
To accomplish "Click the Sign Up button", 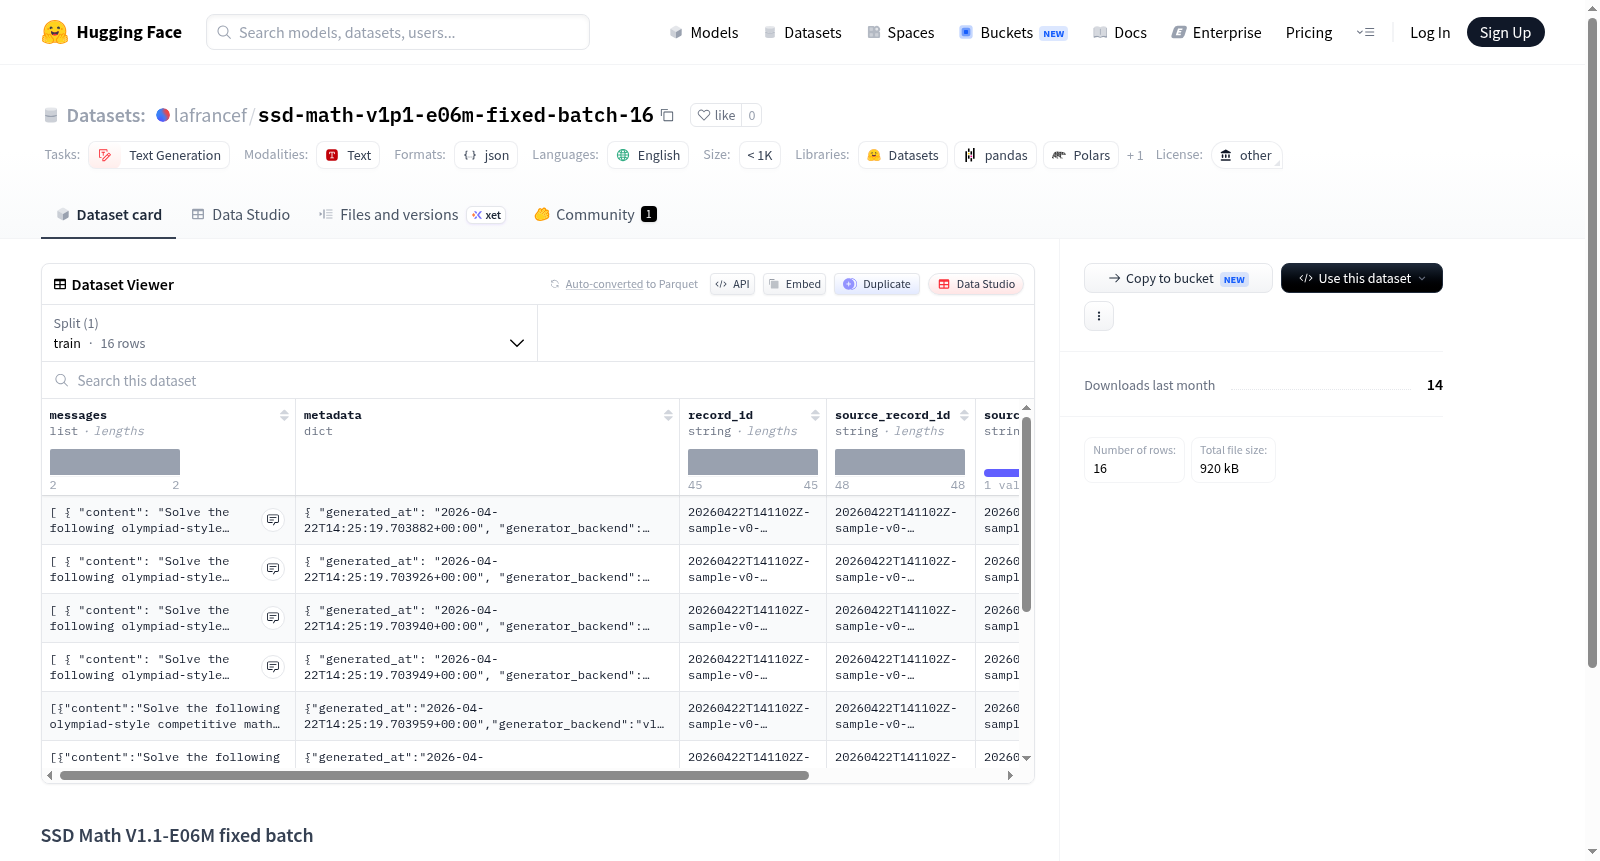I will coord(1505,32).
